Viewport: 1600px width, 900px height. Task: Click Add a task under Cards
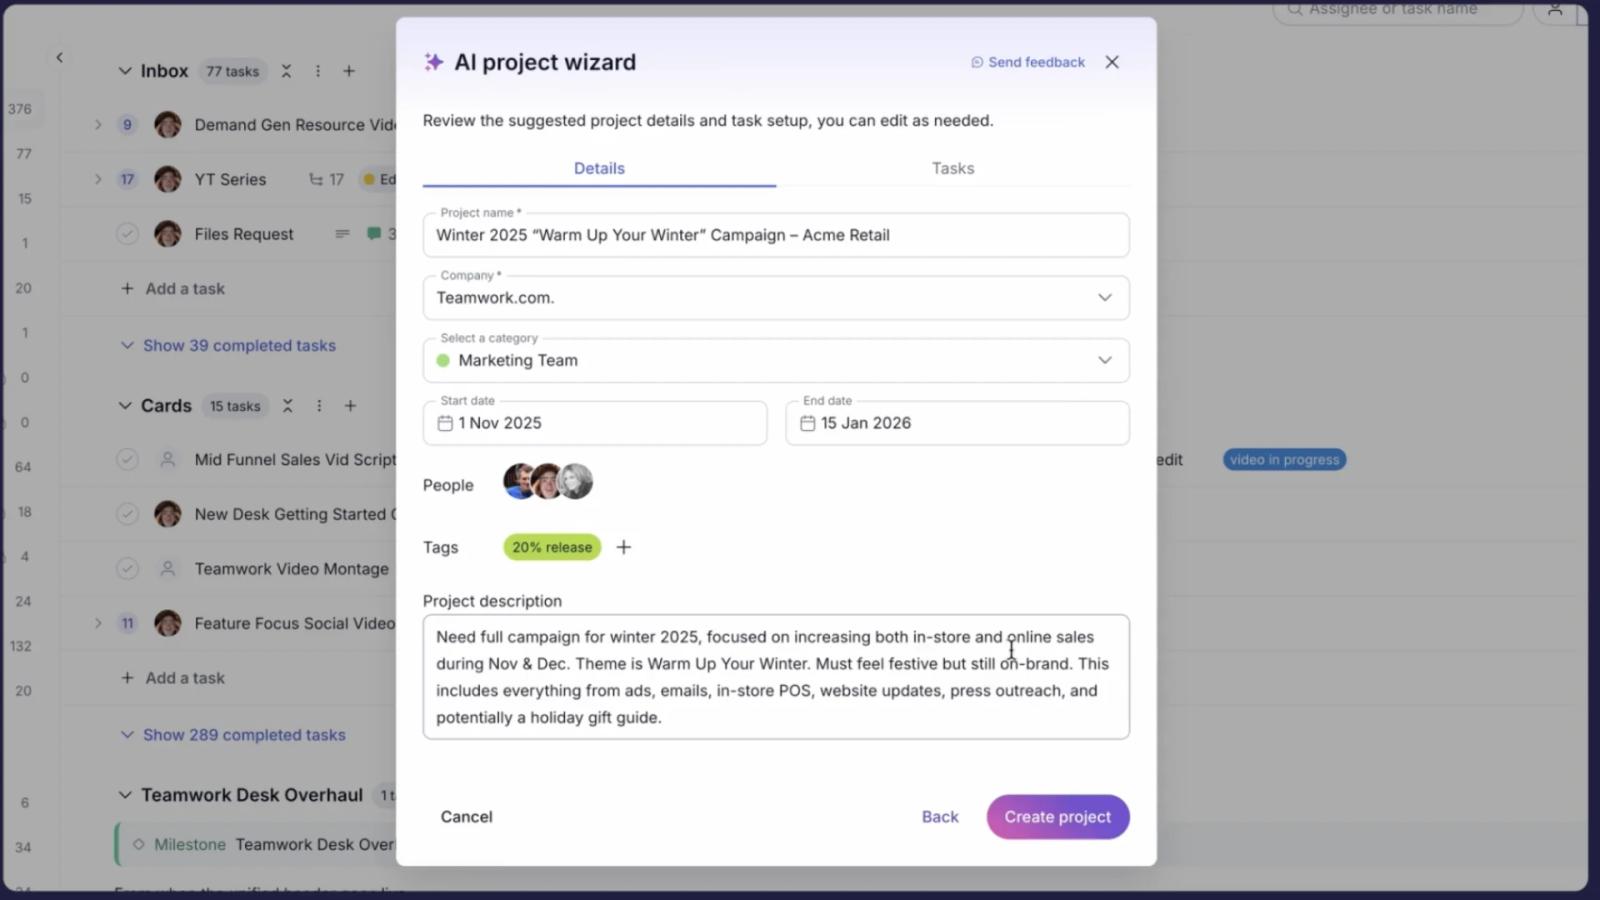(173, 678)
